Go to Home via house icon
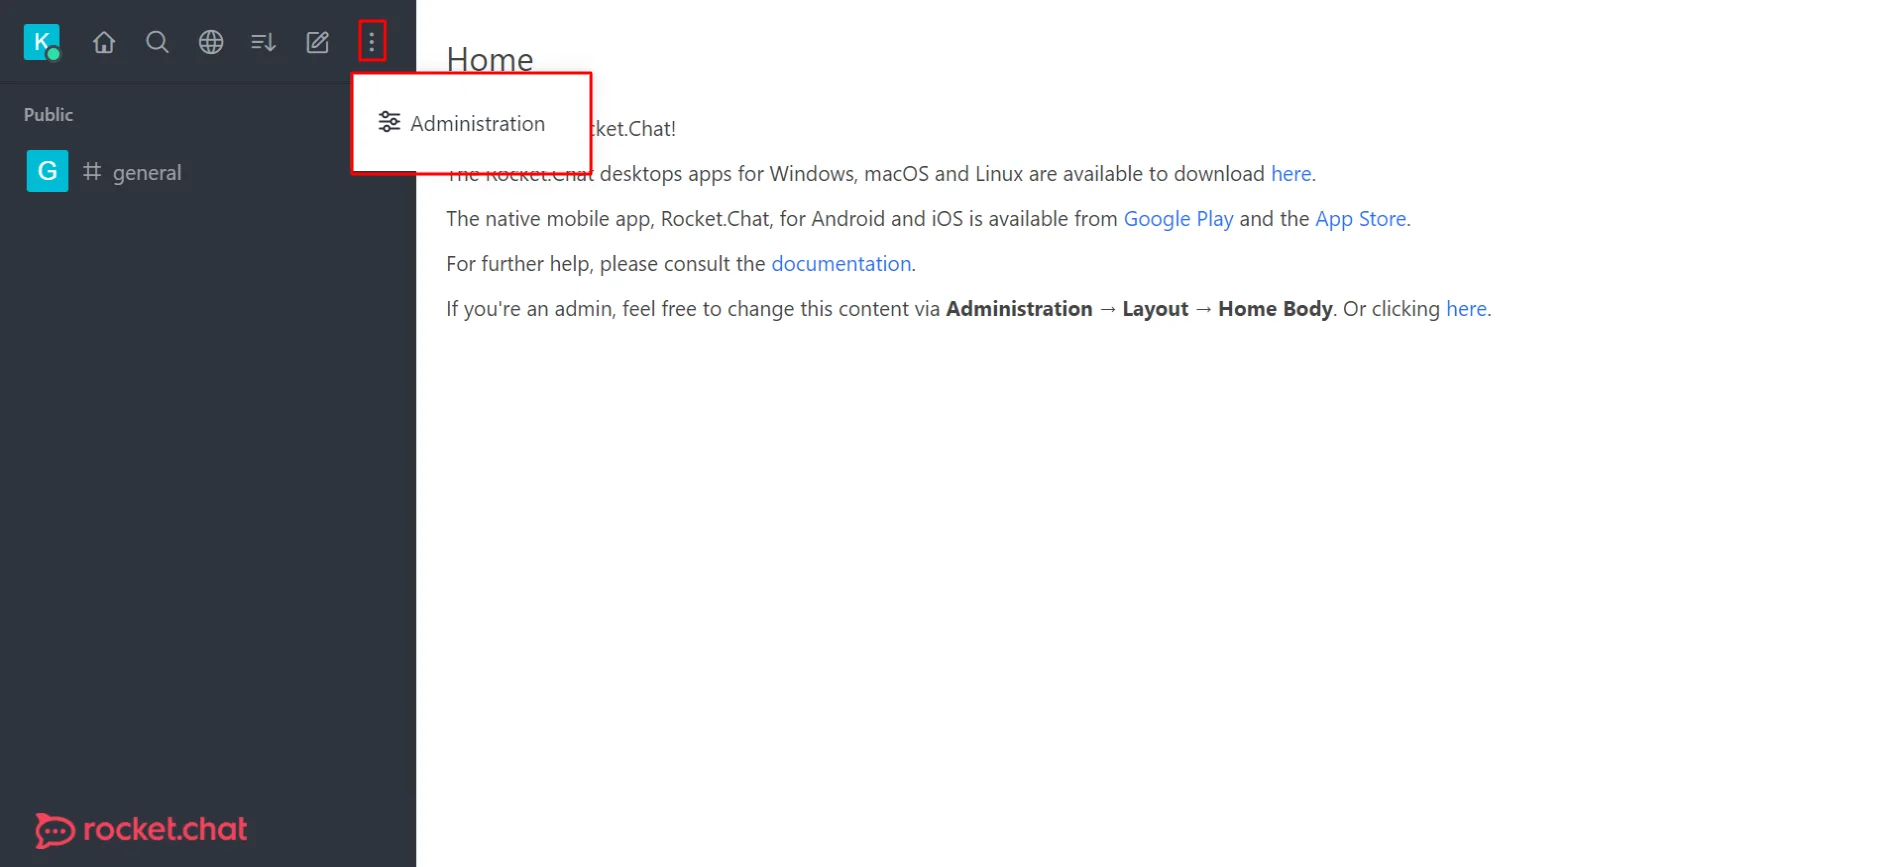1886x867 pixels. 104,42
